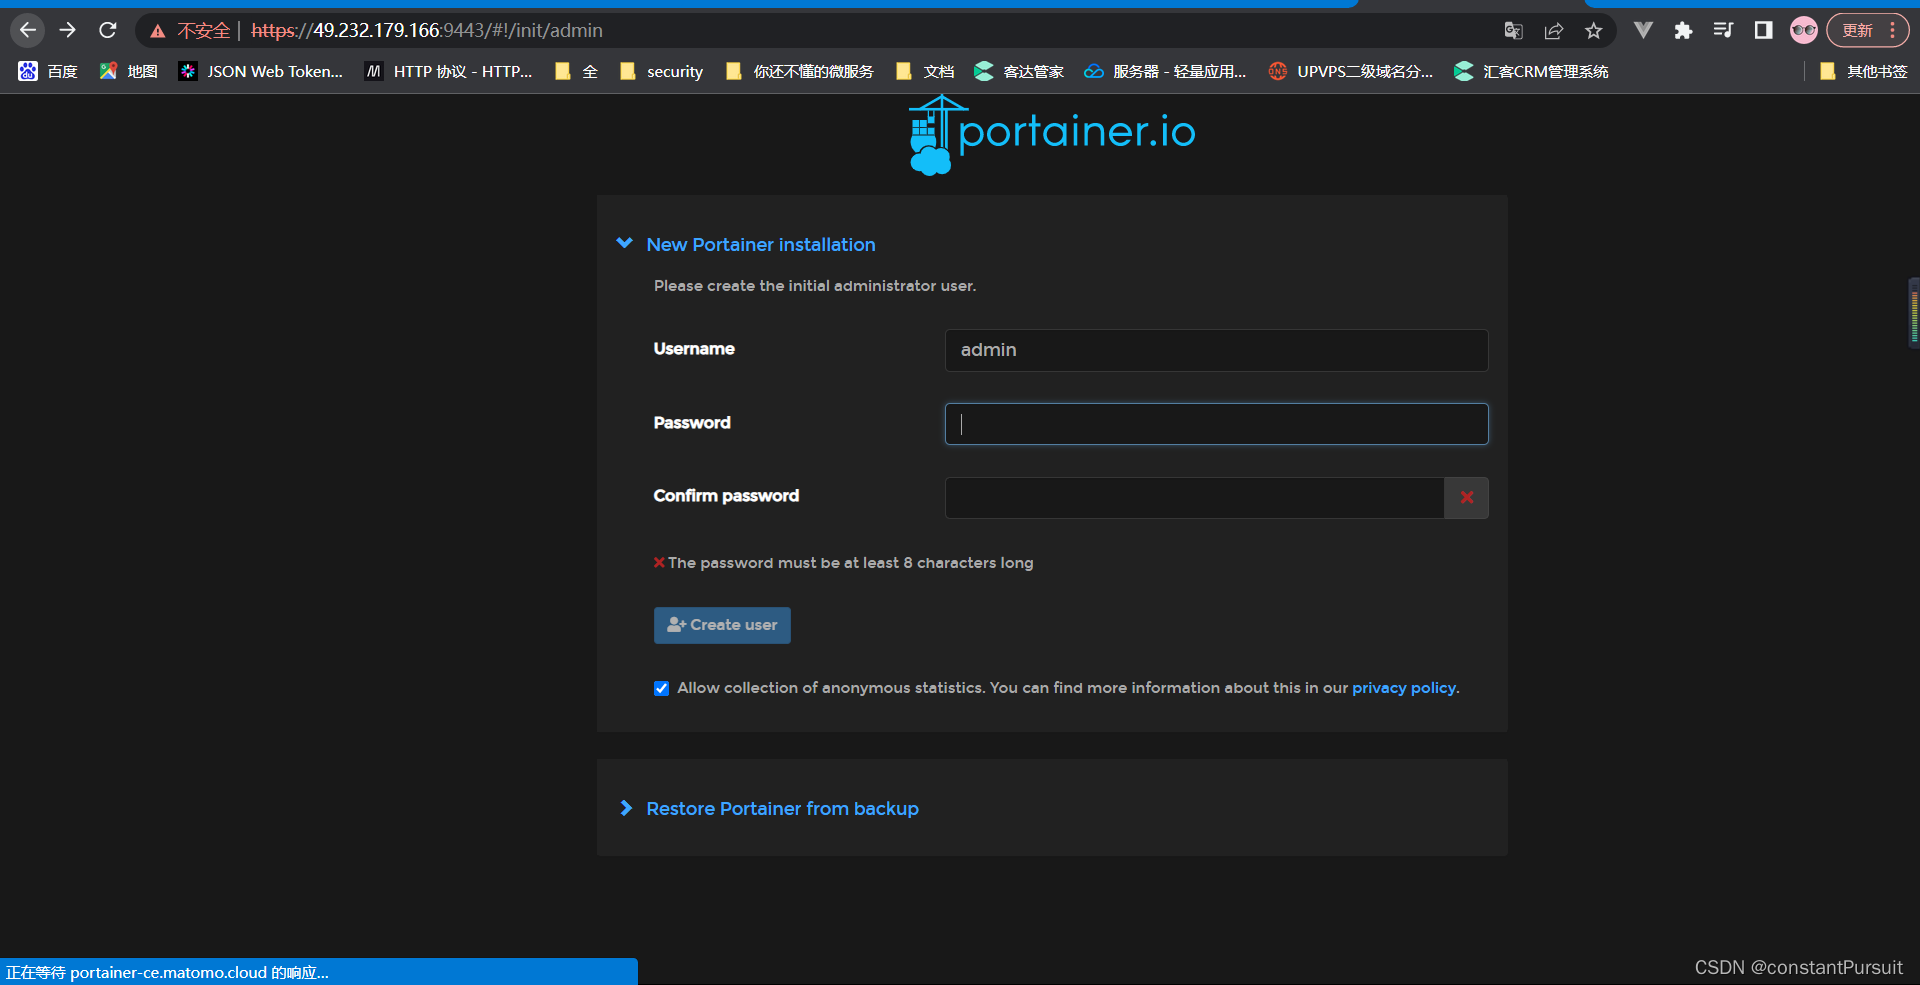Focus the Username field
This screenshot has height=985, width=1920.
[1216, 350]
